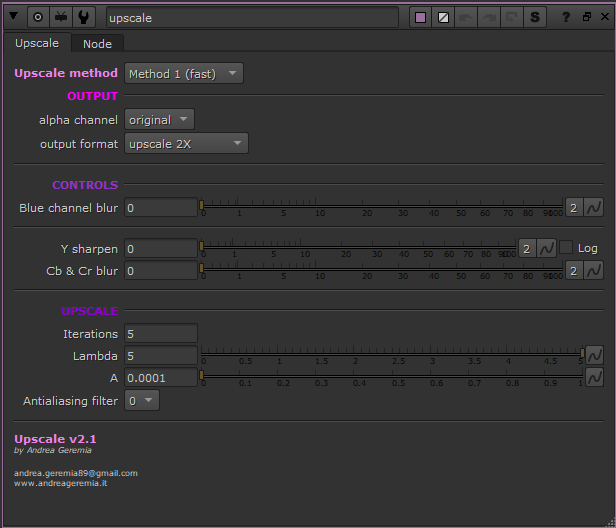Click the Iterations input field
616x528 pixels.
(160, 334)
